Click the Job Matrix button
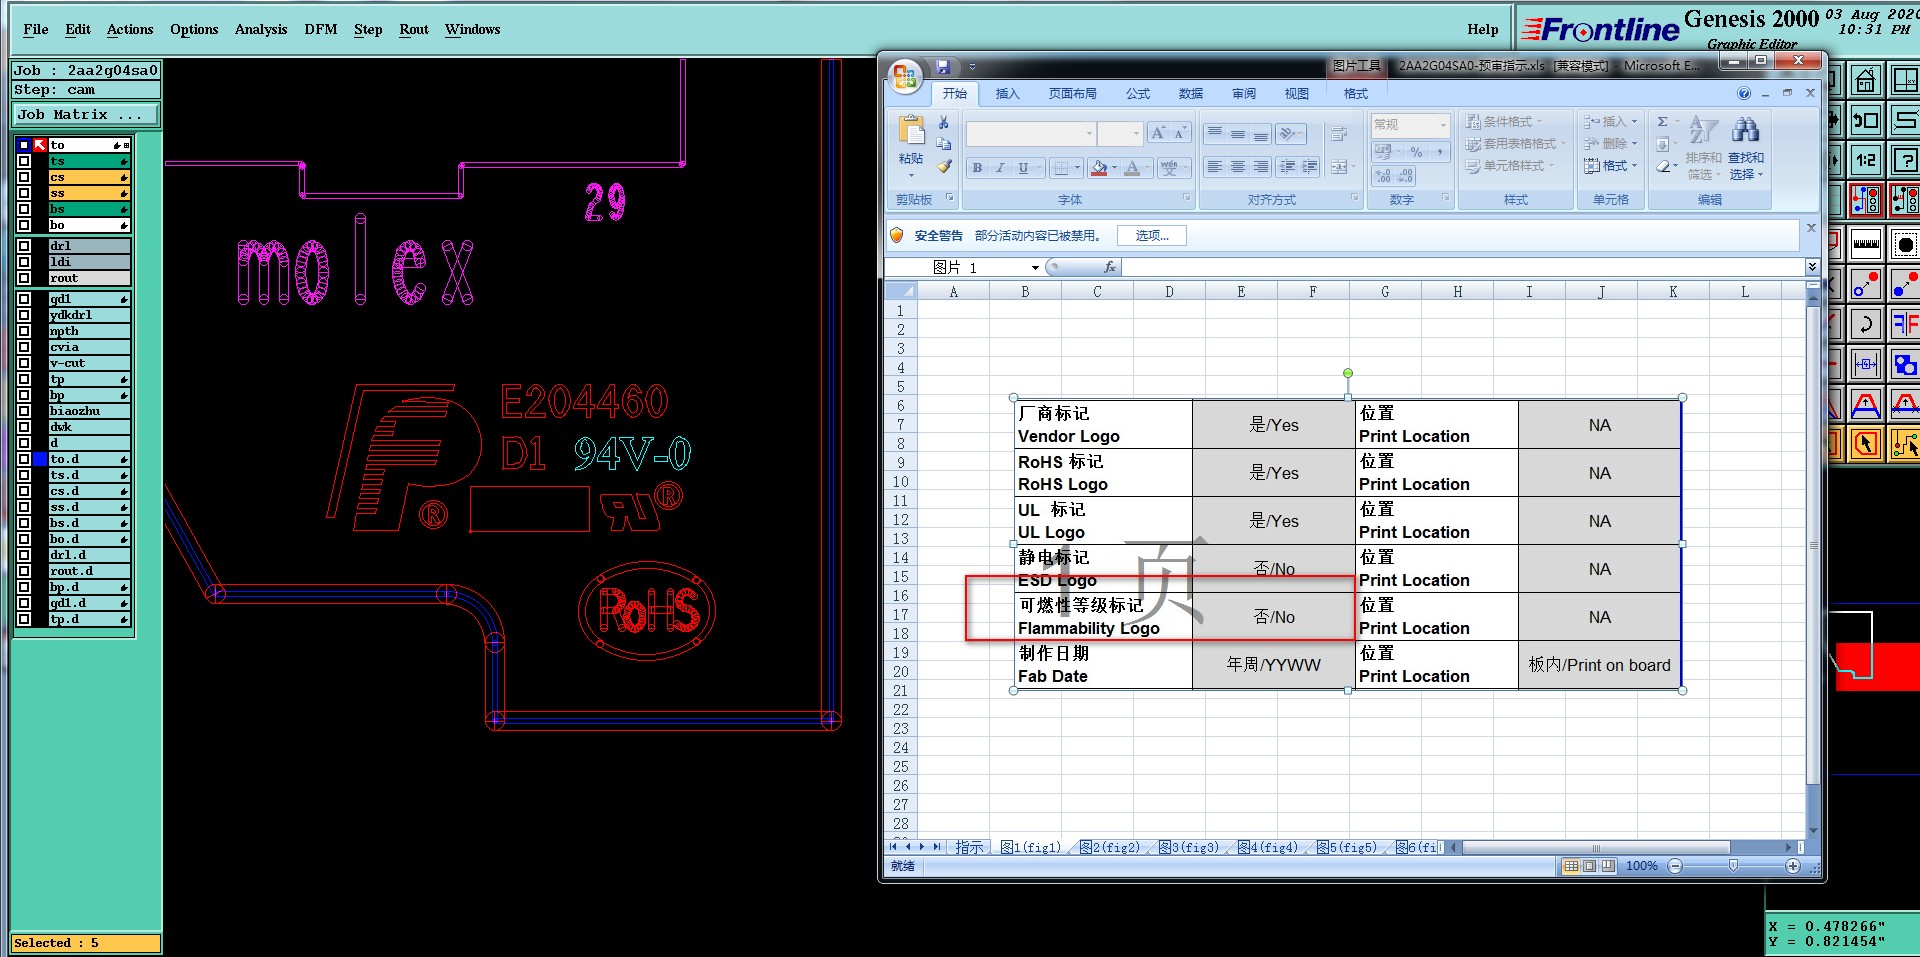 click(86, 115)
